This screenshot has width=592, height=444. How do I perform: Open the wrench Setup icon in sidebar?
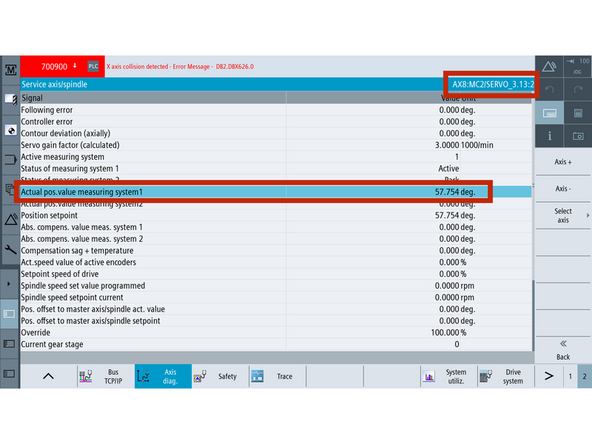pos(11,249)
